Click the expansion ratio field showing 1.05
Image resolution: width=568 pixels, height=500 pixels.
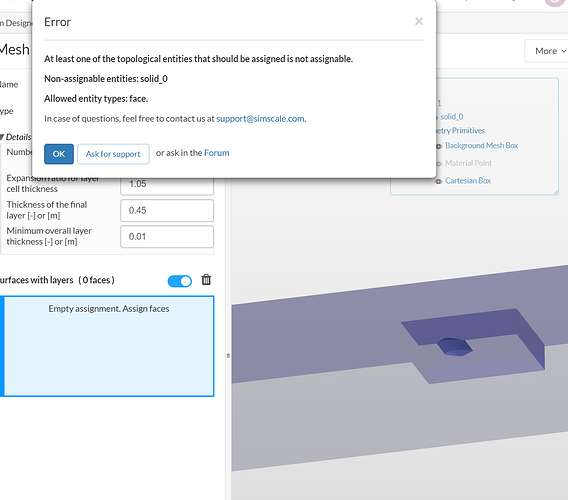tap(167, 184)
